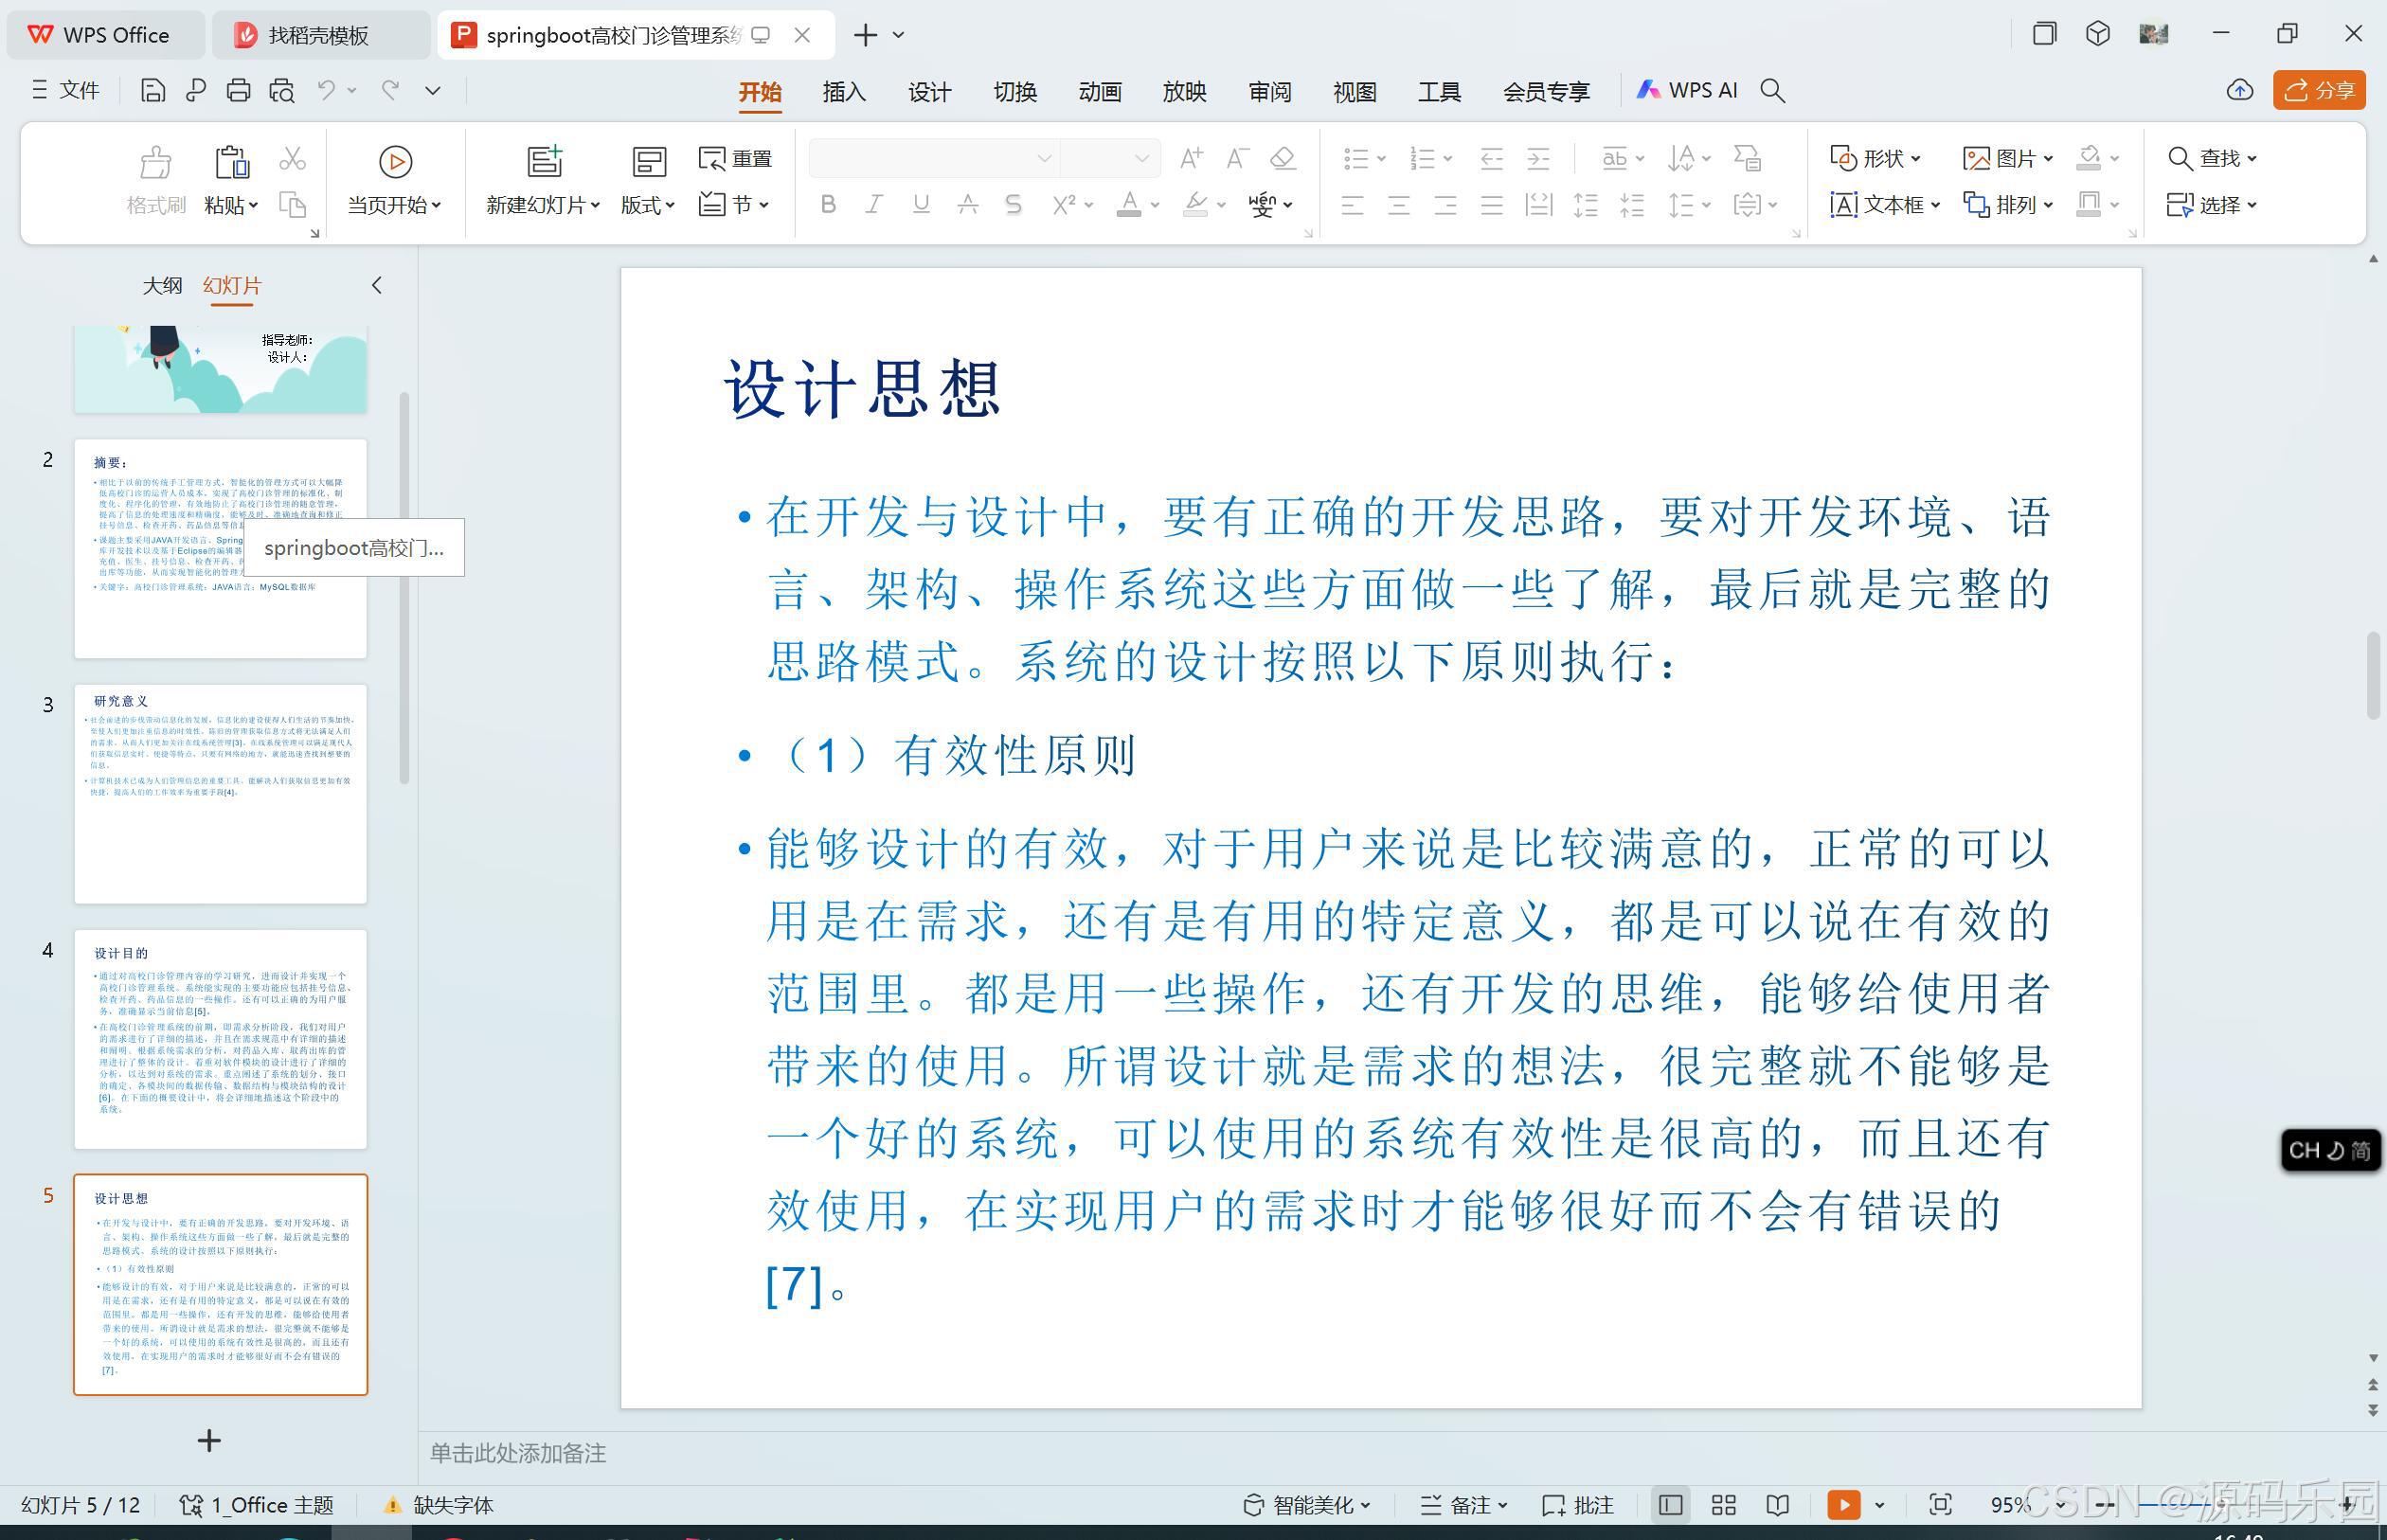Open the Insert ribbon tab
This screenshot has height=1540, width=2387.
click(x=843, y=92)
